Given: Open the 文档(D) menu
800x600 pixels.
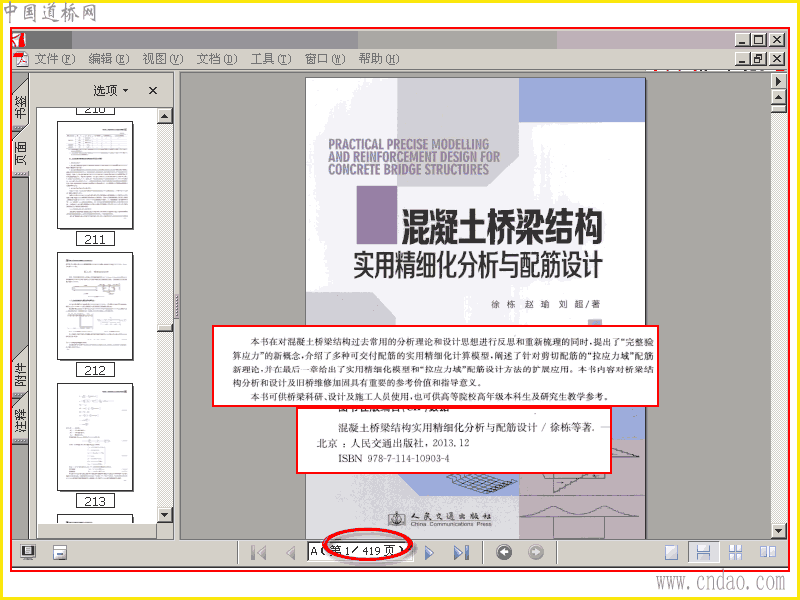Looking at the screenshot, I should point(217,59).
